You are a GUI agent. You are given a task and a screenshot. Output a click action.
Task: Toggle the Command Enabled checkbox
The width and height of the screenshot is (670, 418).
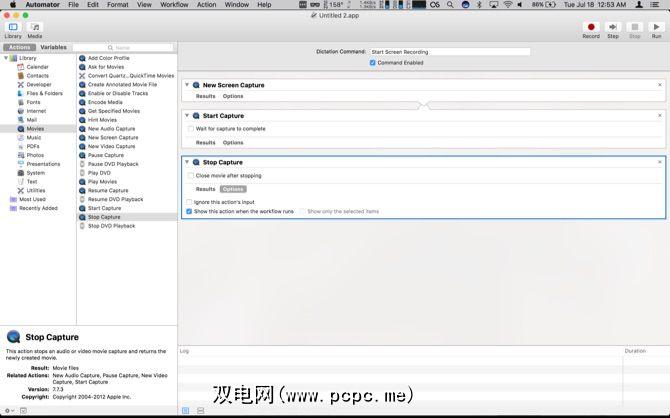372,63
